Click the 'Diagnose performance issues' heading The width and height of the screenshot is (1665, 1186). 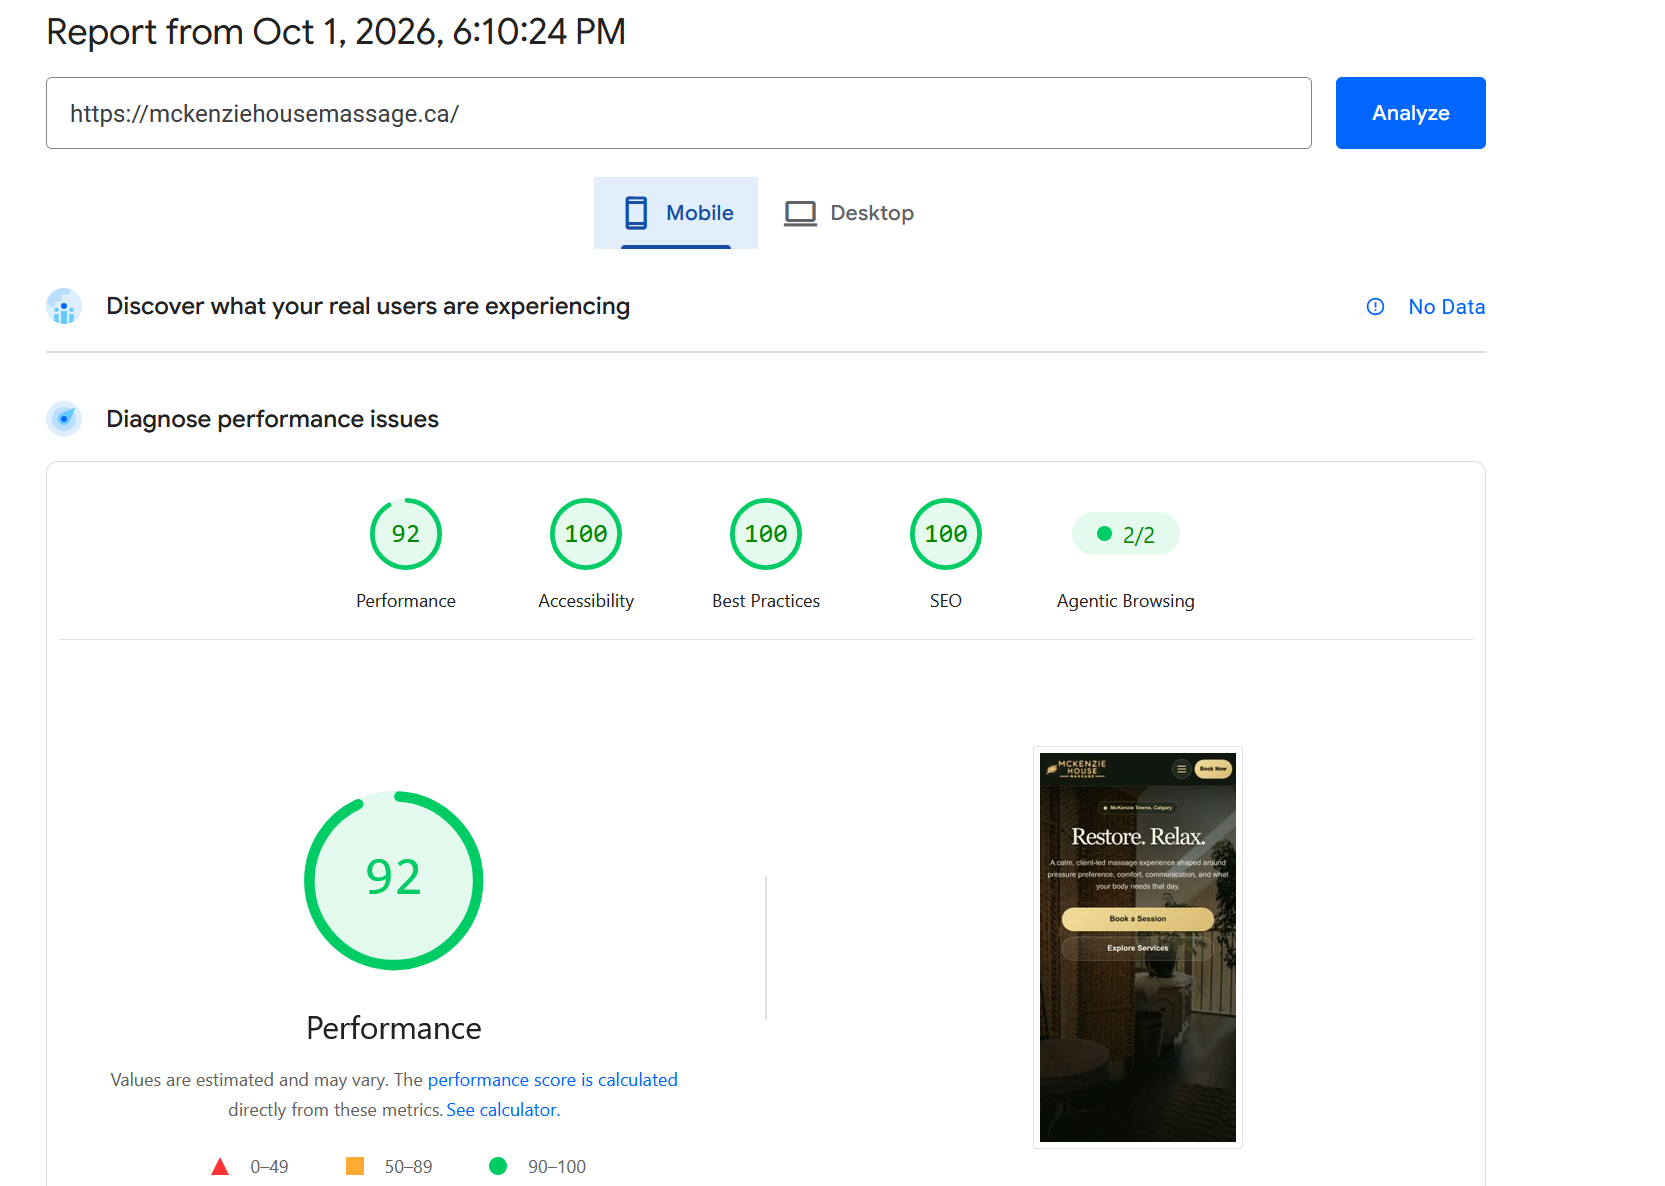(x=273, y=419)
